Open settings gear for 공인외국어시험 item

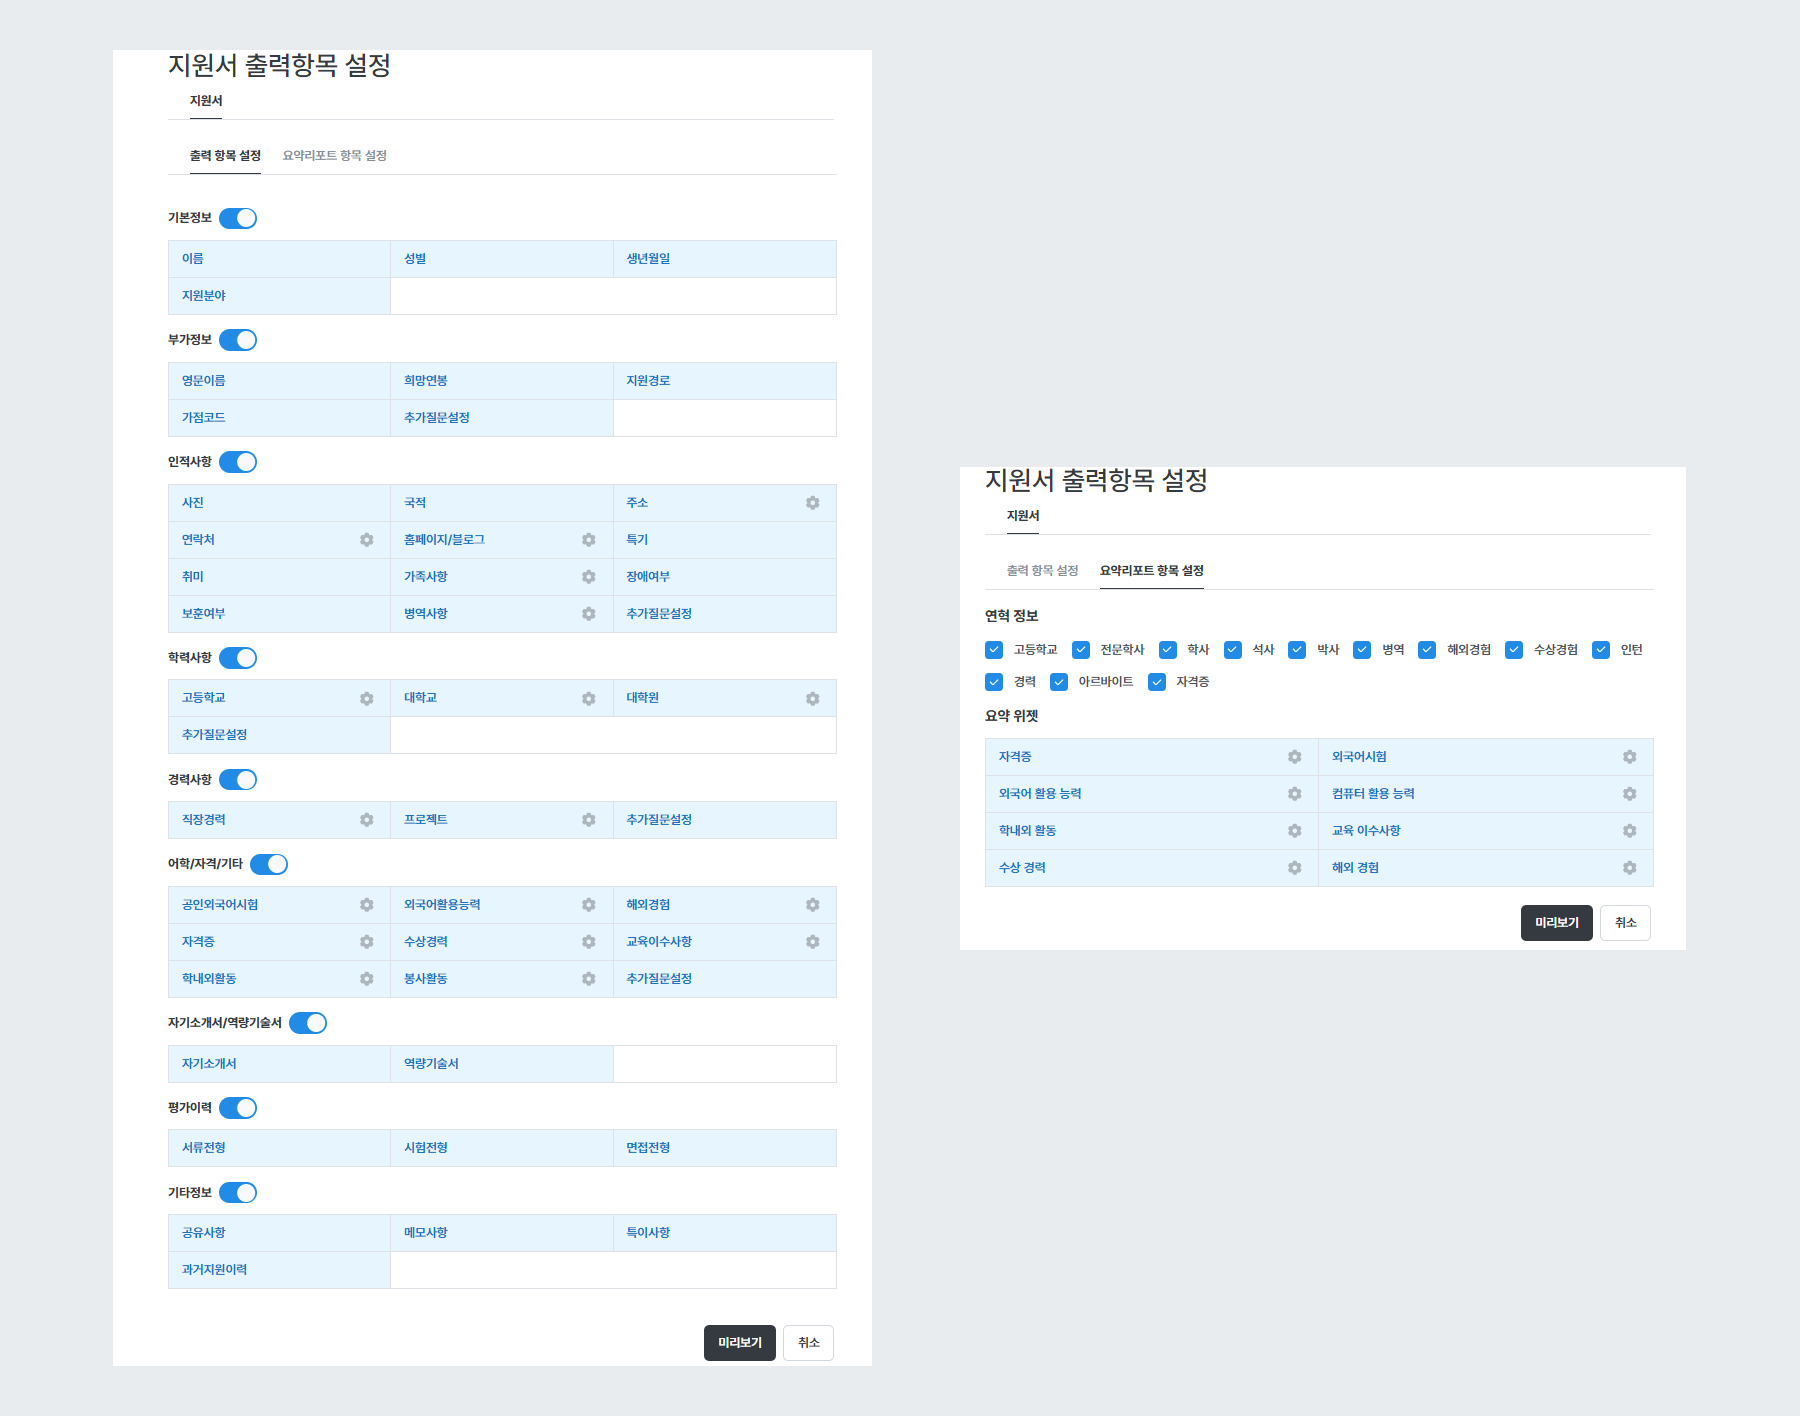[x=367, y=905]
